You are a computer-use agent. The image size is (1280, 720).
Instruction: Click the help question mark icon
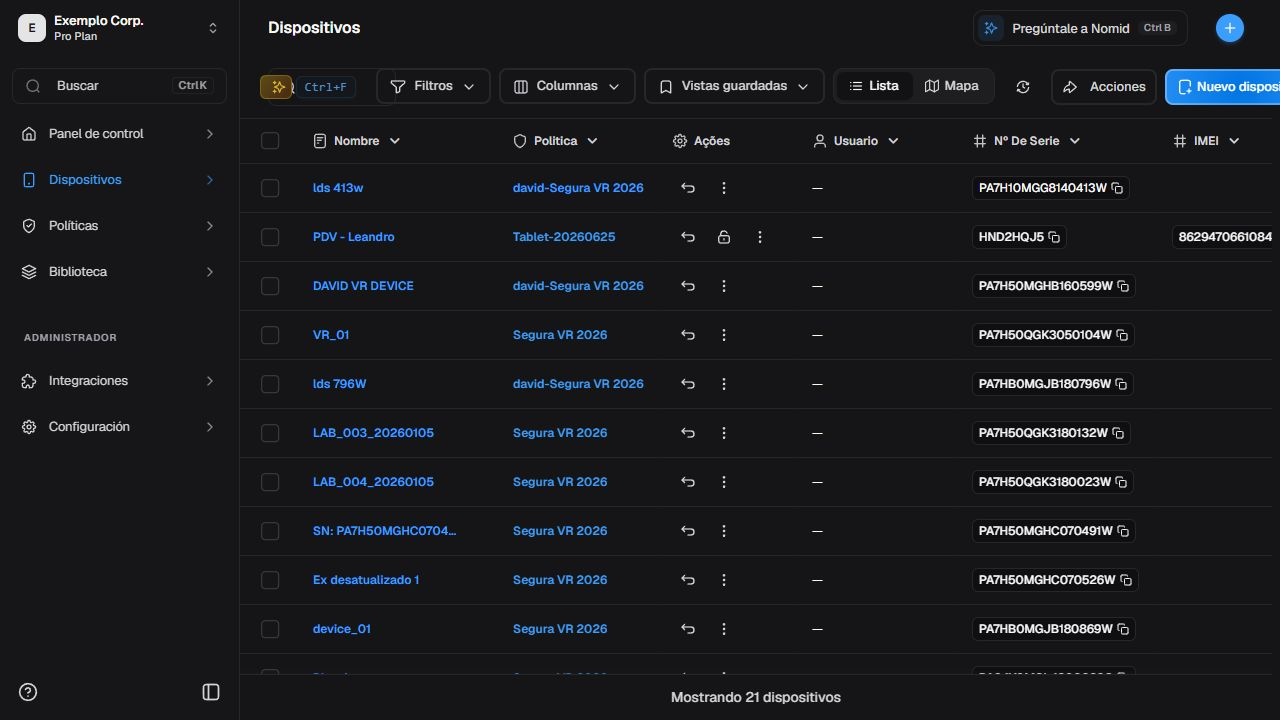tap(28, 692)
